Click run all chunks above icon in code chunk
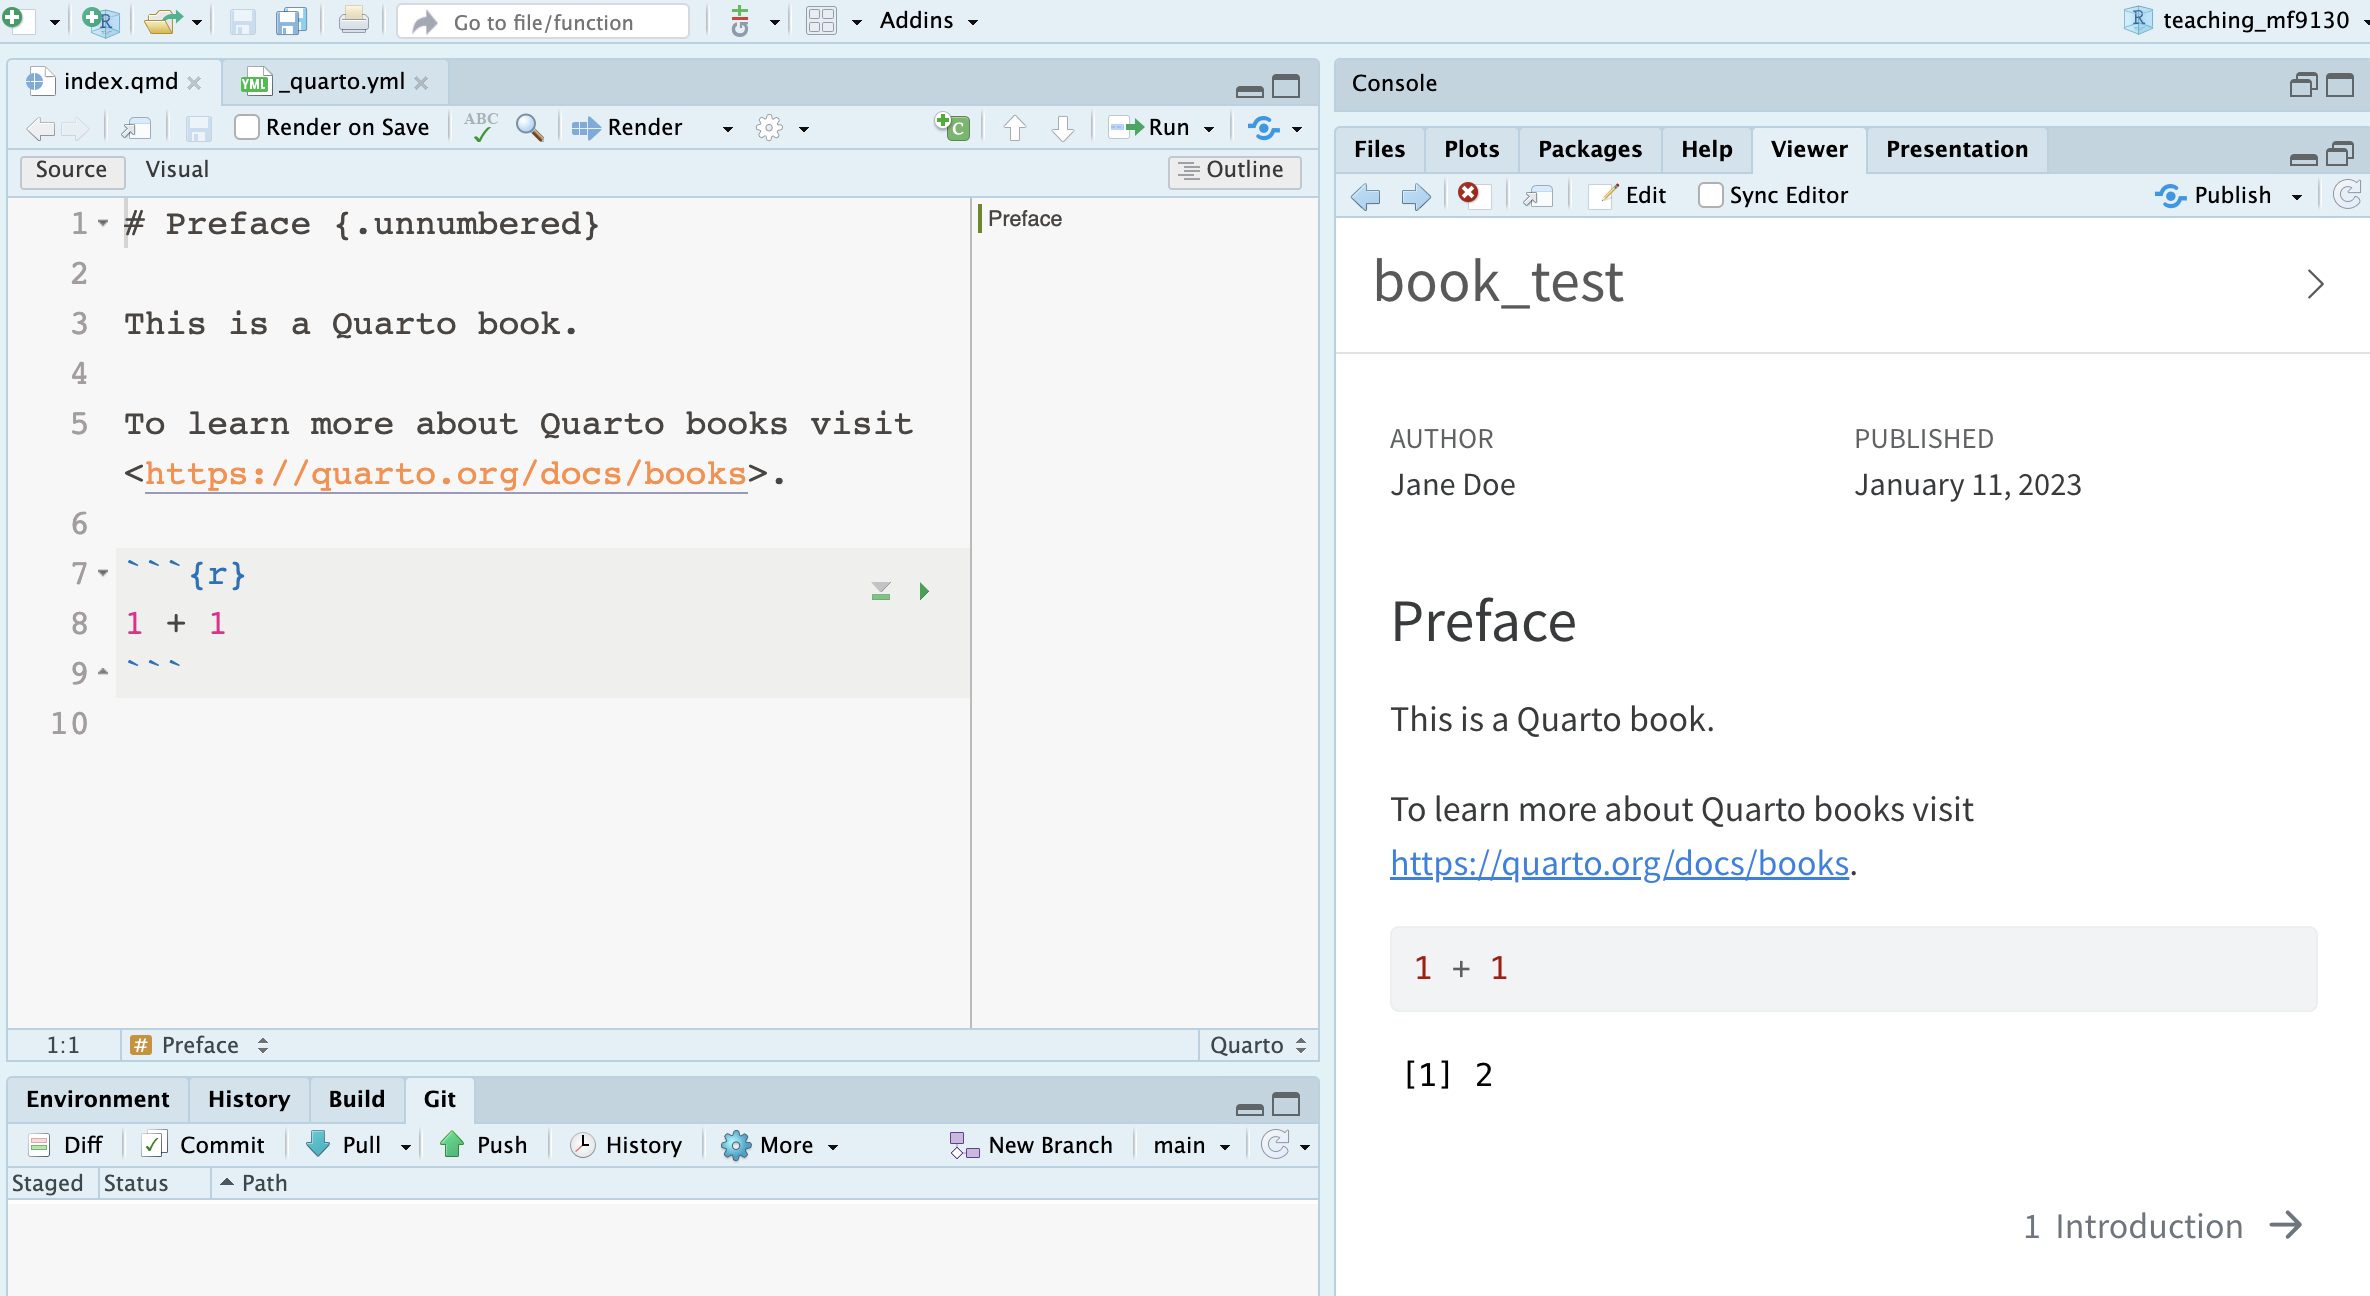This screenshot has height=1296, width=2370. coord(880,591)
